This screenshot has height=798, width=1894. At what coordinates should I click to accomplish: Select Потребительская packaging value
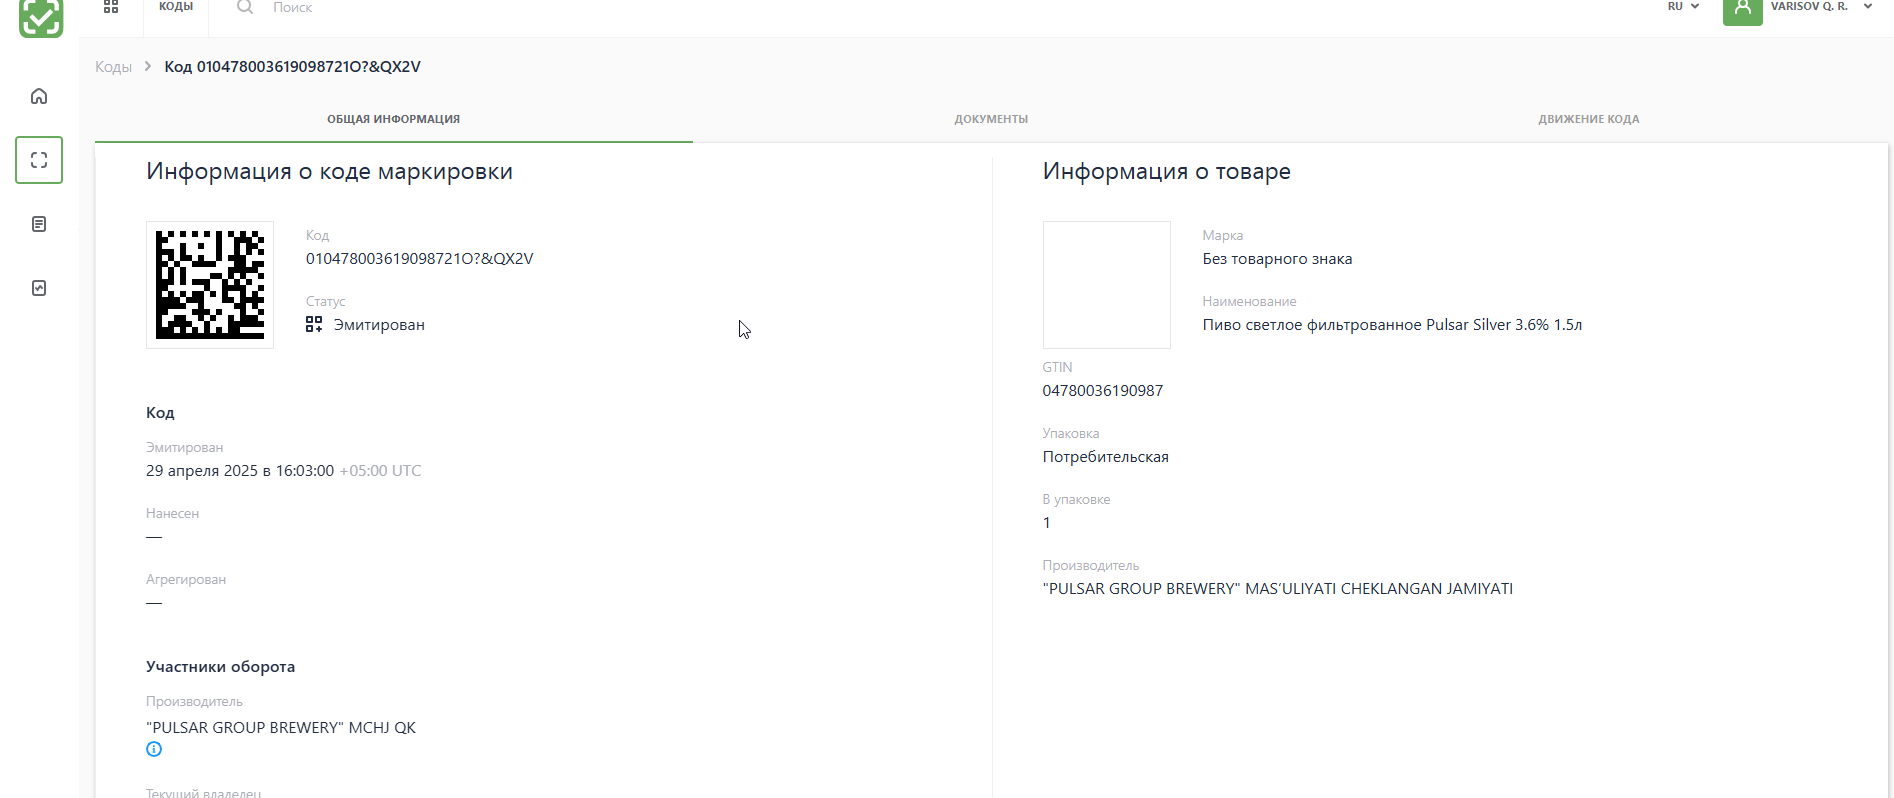coord(1105,457)
